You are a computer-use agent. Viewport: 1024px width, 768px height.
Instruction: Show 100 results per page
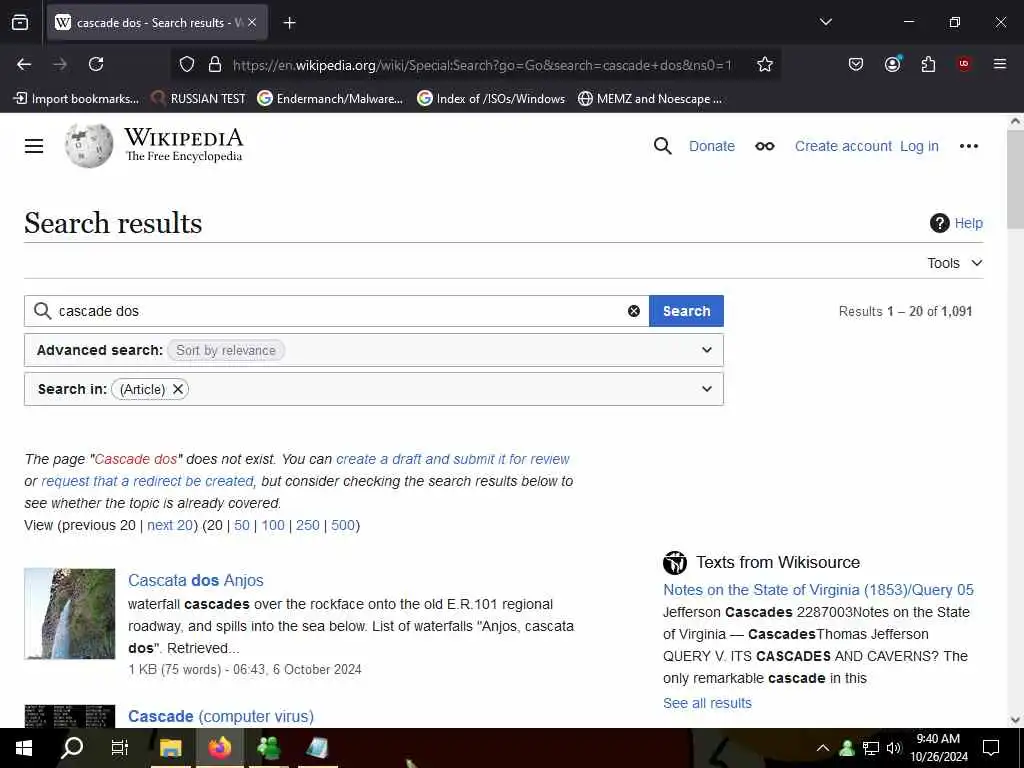[273, 525]
